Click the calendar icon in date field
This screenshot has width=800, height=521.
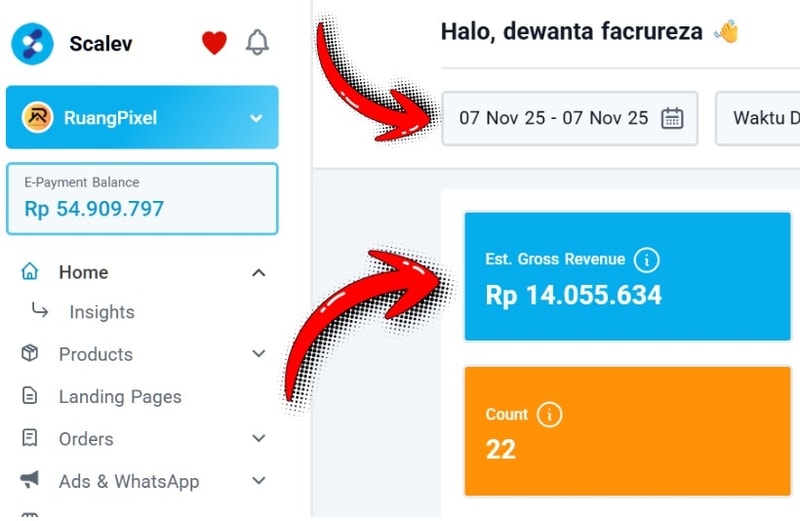coord(672,118)
